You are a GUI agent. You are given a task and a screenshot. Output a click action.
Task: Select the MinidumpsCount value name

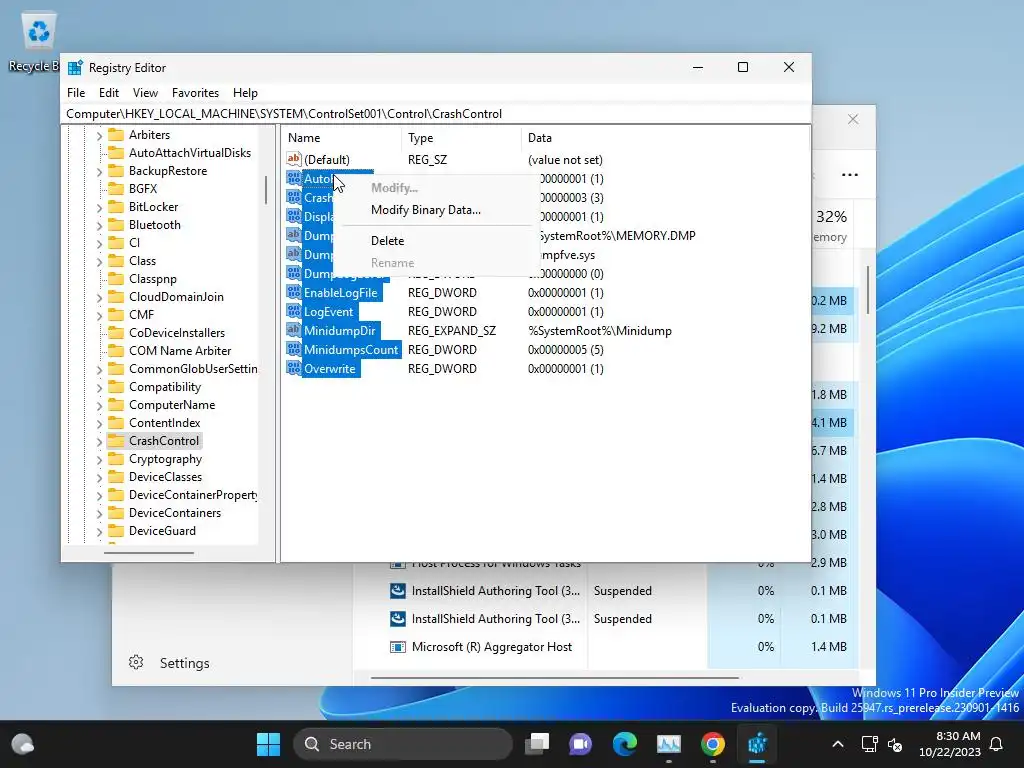pos(351,349)
